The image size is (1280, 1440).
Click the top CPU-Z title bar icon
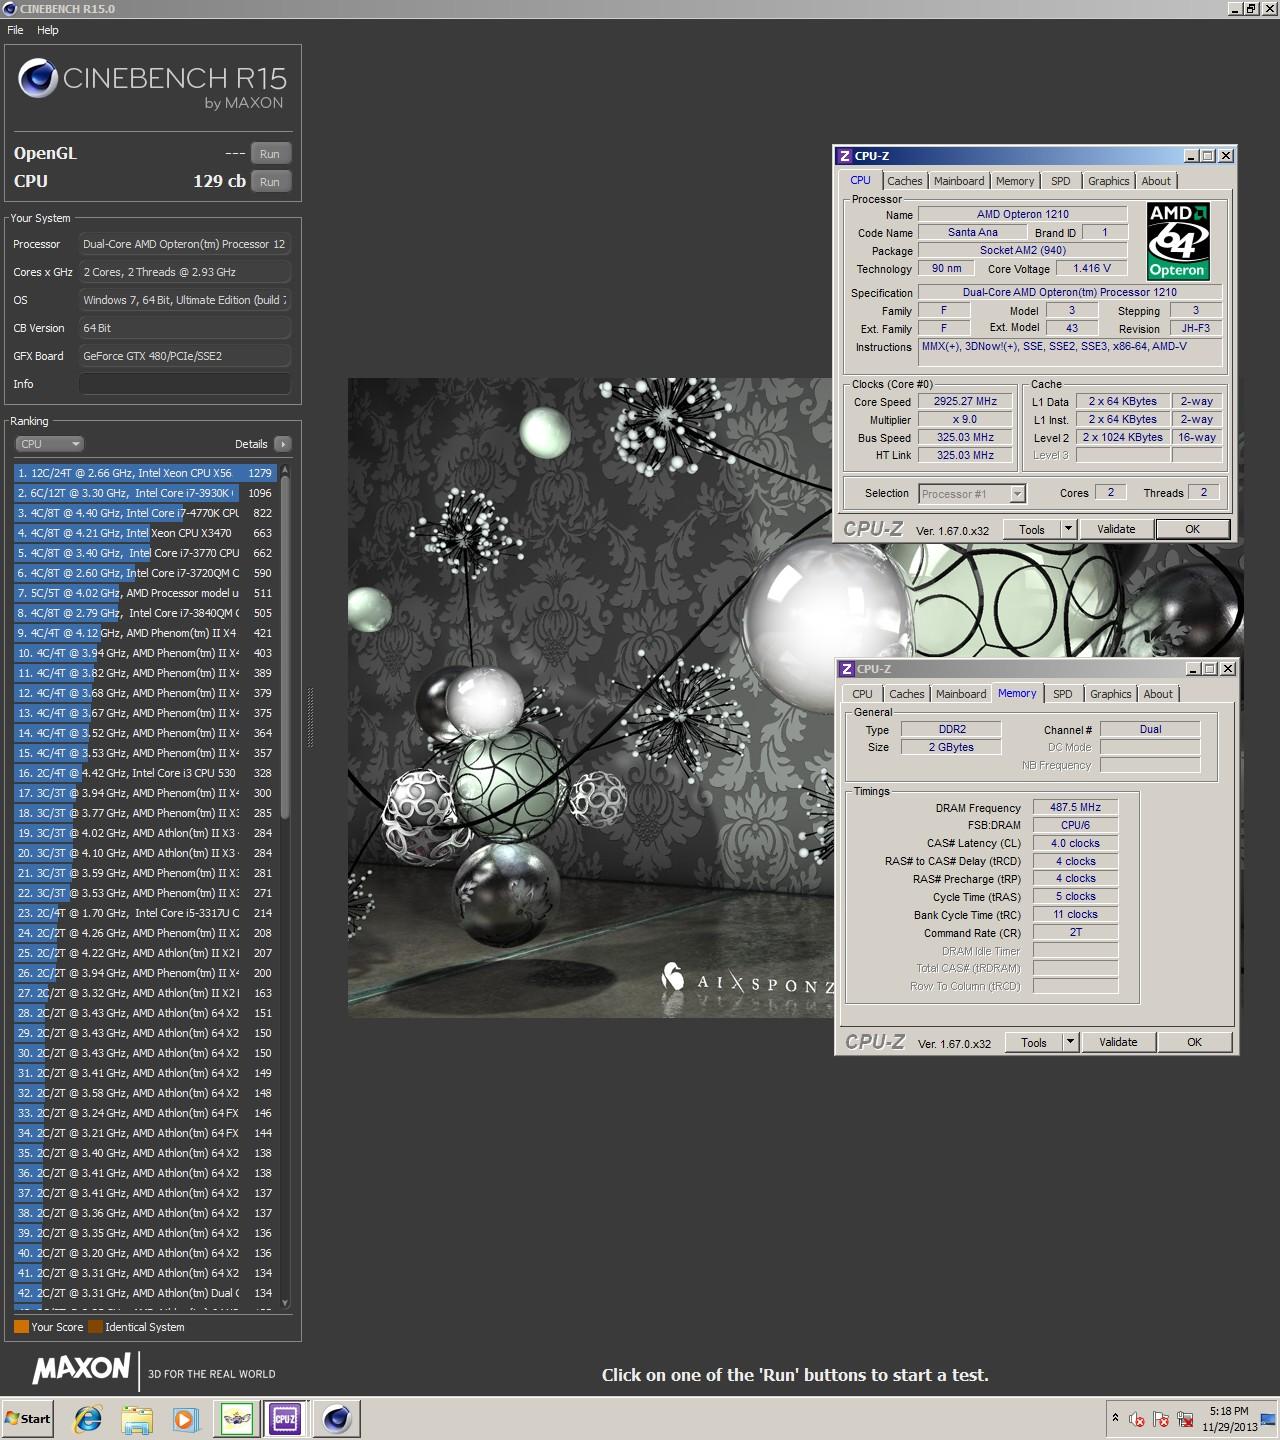[845, 156]
